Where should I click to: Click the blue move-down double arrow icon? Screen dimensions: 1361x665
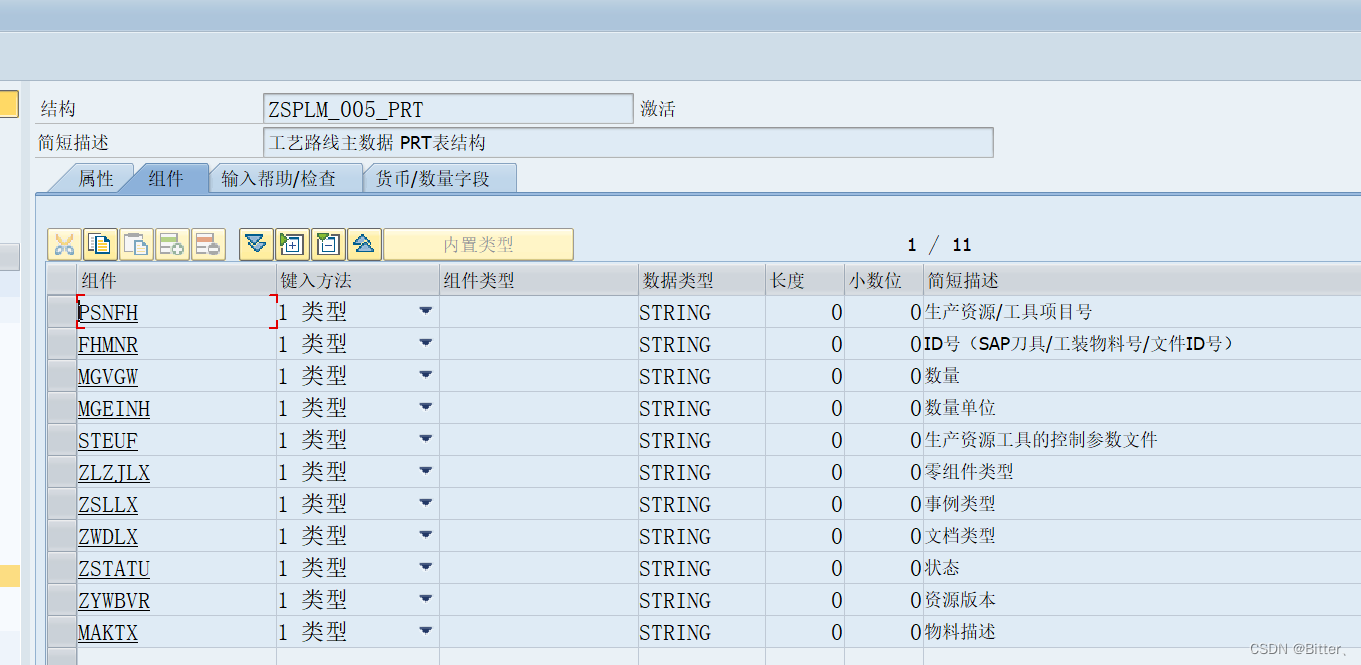point(255,243)
